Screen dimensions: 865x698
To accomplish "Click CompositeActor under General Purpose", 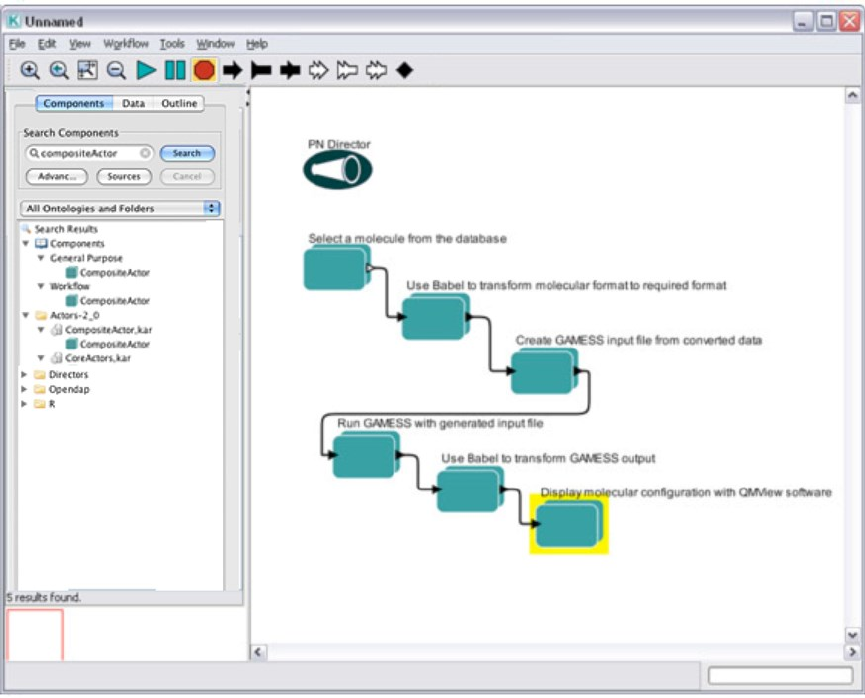I will pos(114,273).
